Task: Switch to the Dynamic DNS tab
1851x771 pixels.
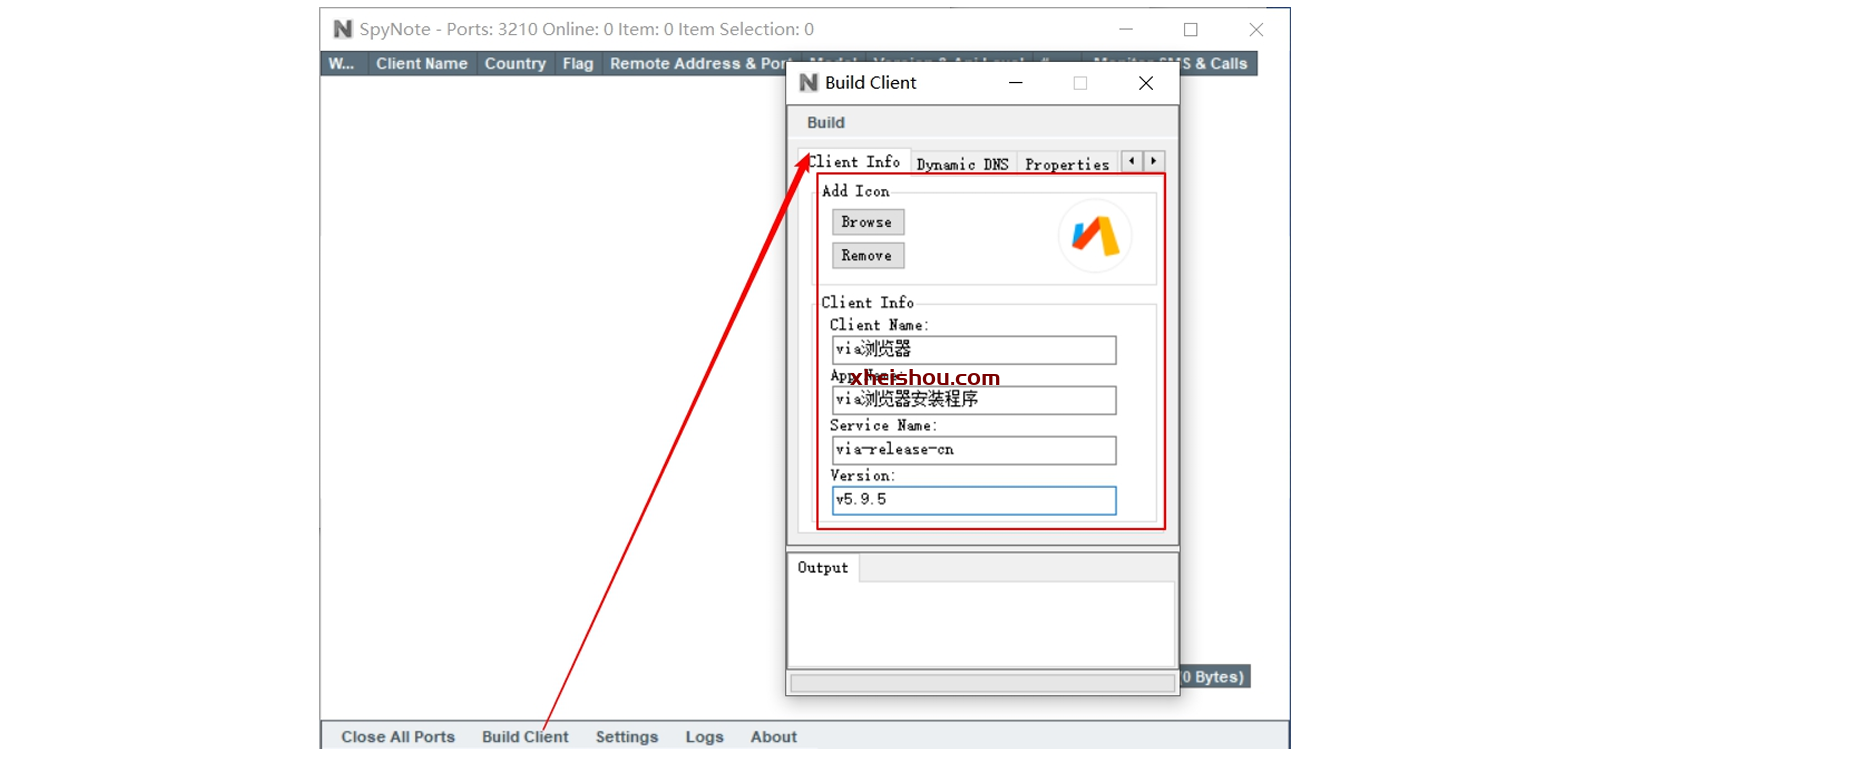Action: [x=963, y=164]
